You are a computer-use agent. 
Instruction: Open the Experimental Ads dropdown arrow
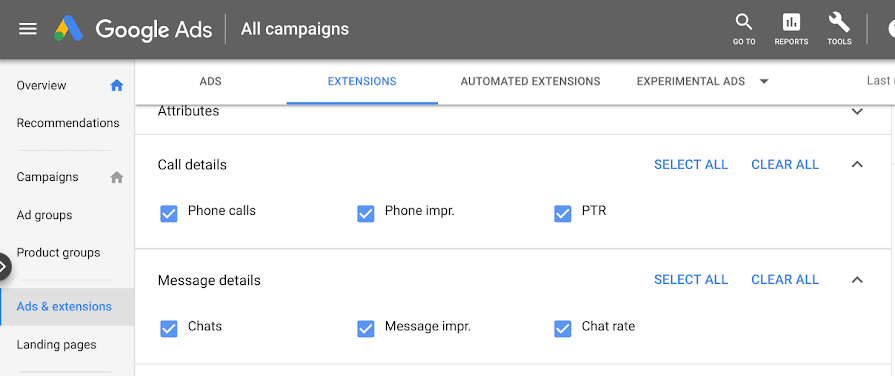point(764,82)
